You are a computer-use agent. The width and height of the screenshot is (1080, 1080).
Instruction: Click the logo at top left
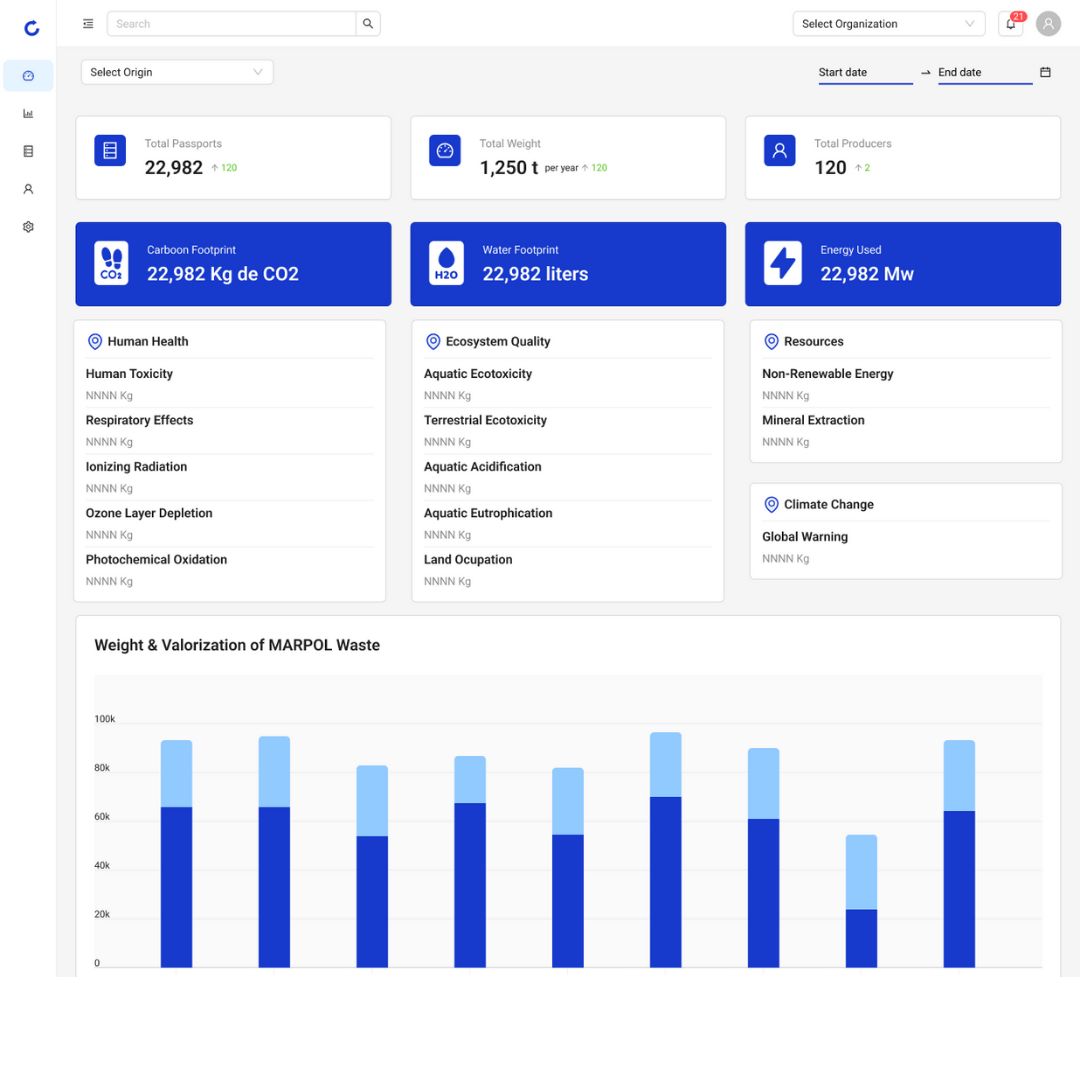coord(32,28)
